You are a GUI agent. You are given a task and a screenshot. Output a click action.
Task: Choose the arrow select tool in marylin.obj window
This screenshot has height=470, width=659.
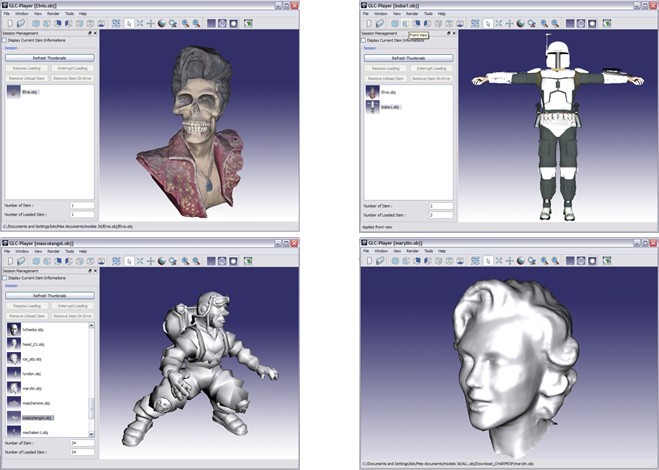[x=488, y=261]
